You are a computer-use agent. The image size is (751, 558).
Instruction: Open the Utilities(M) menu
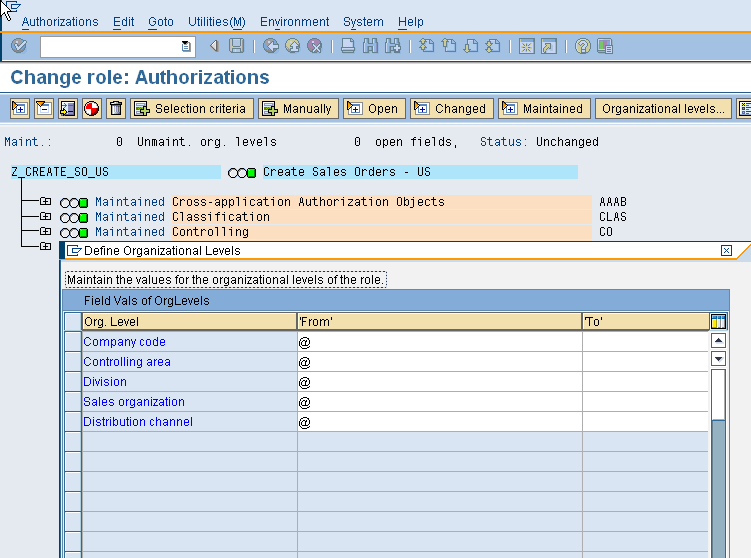tap(216, 22)
